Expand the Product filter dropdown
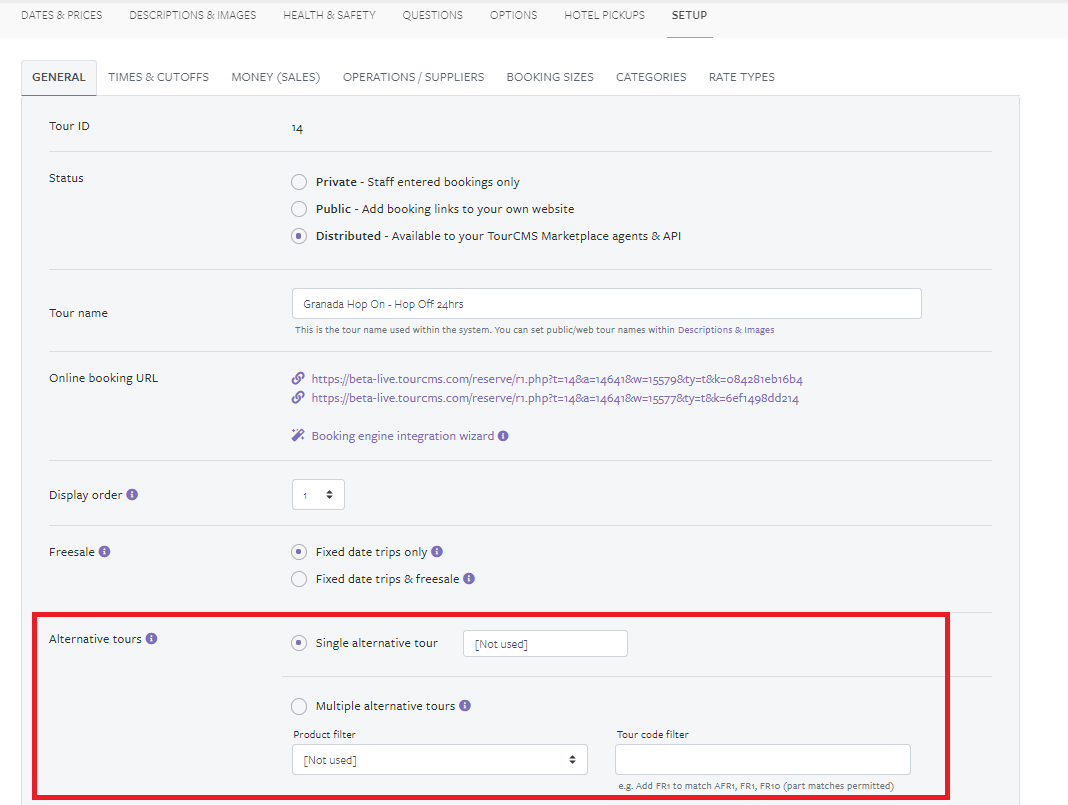The image size is (1068, 805). [x=440, y=760]
